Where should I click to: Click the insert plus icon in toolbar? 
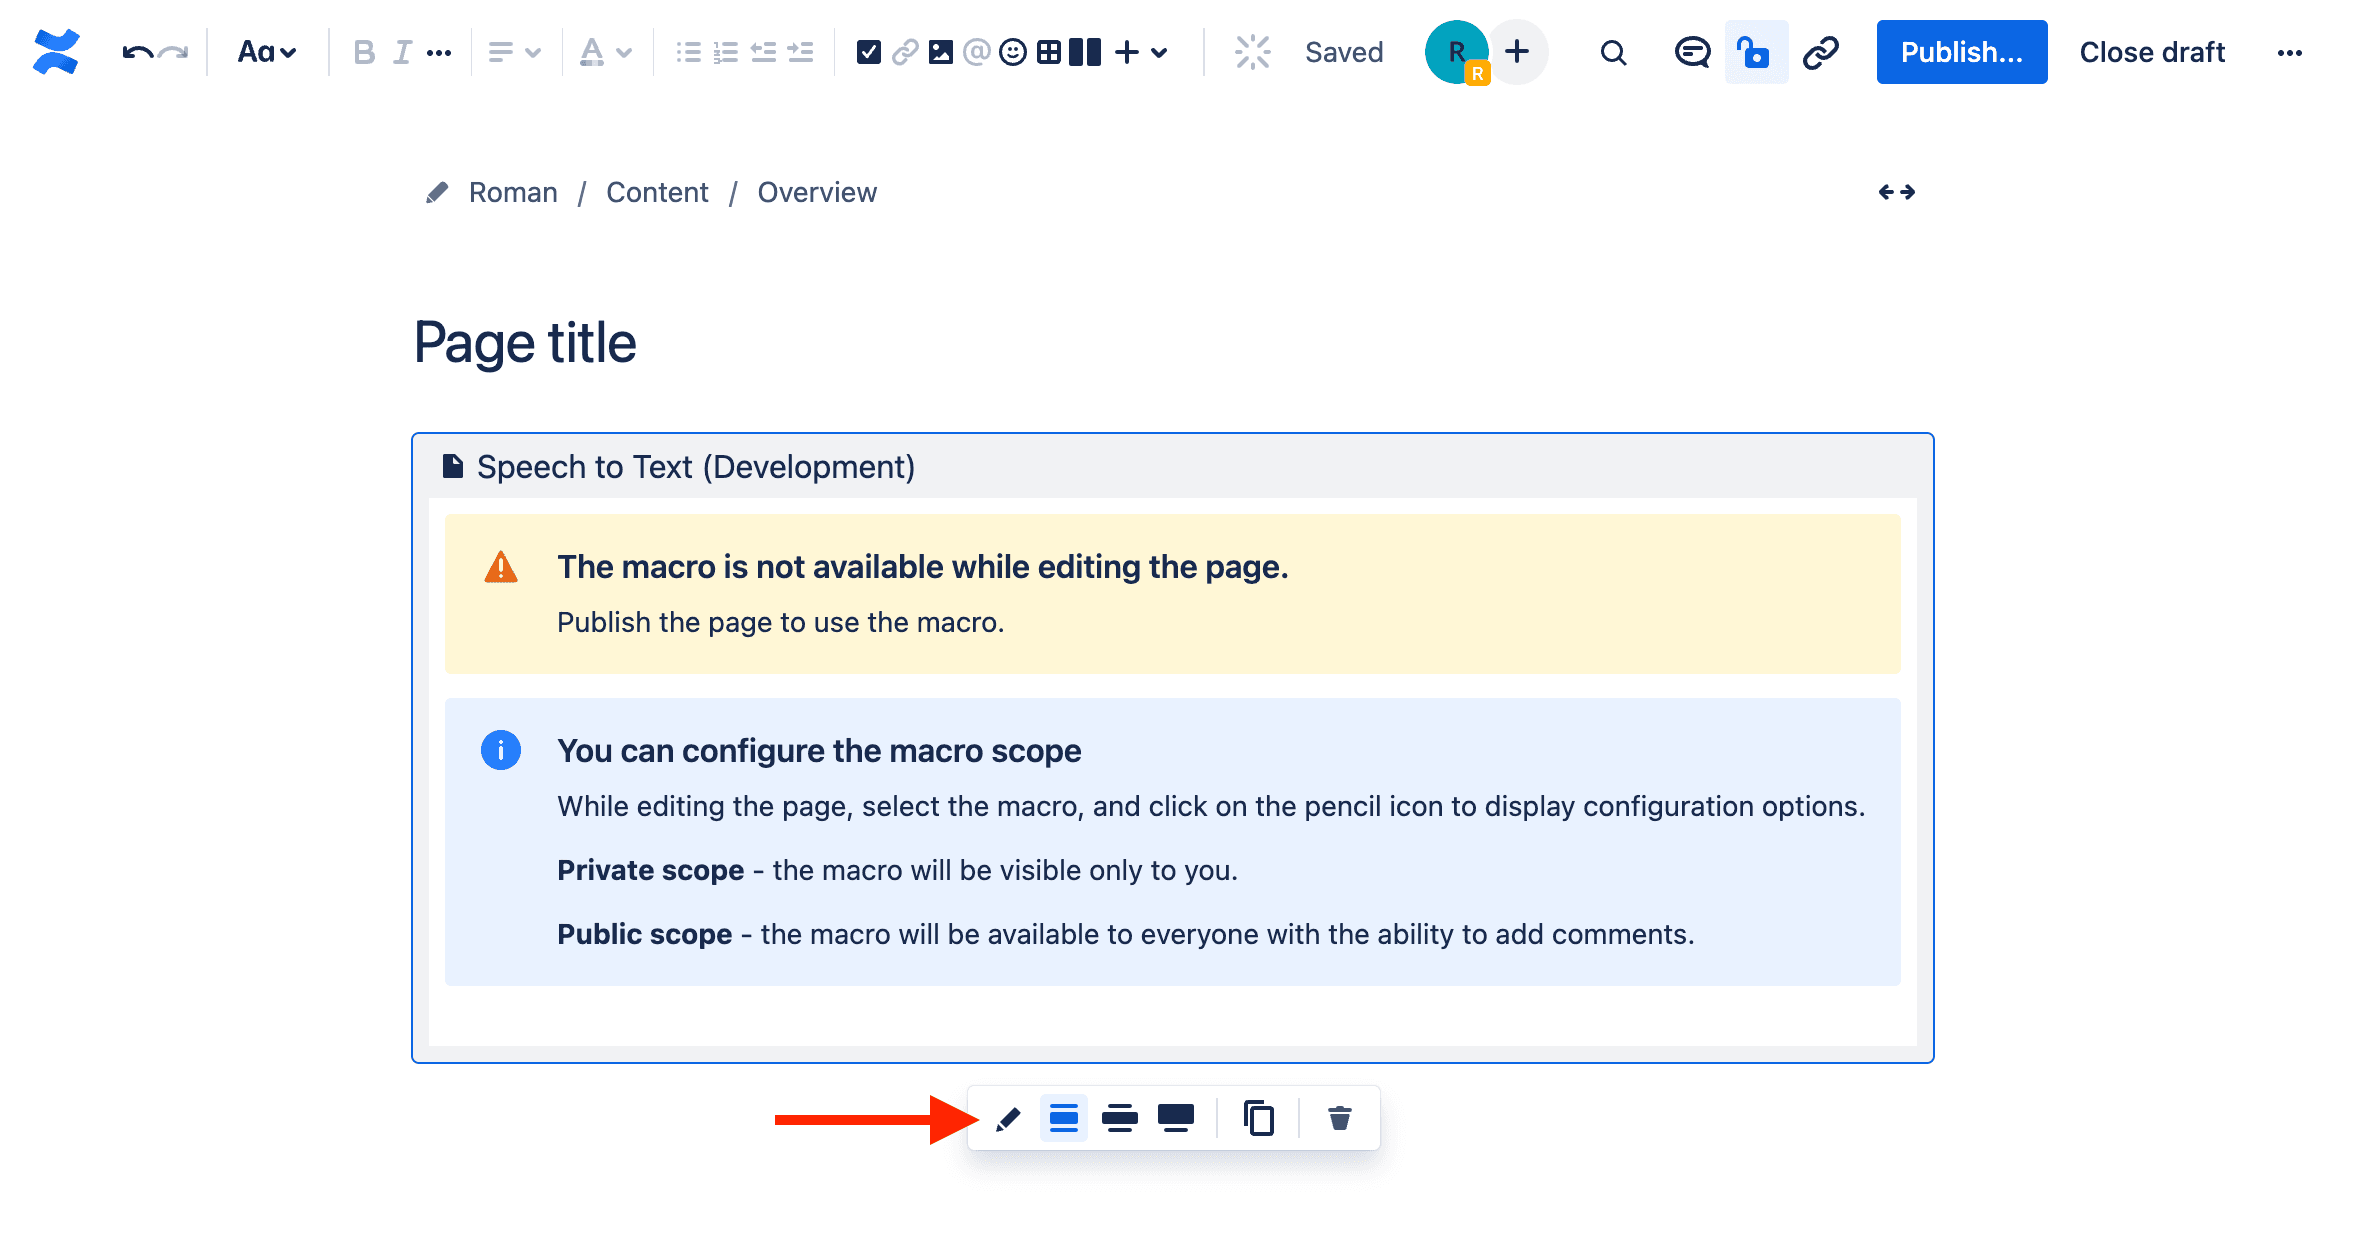[x=1127, y=52]
